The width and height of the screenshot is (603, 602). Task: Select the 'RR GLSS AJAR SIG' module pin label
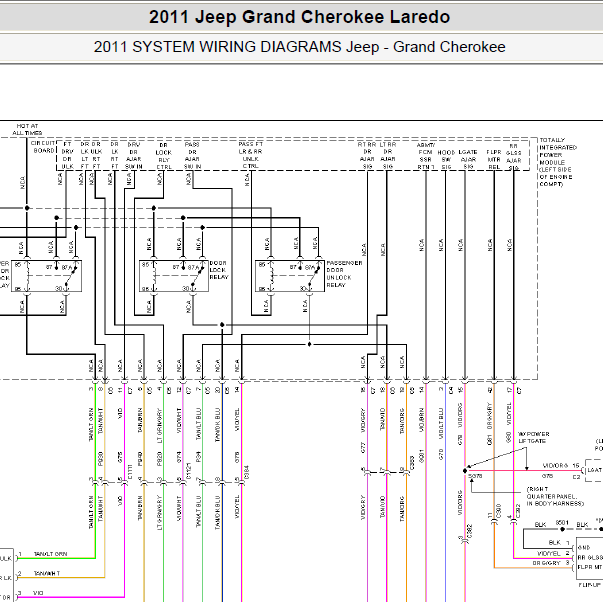coord(513,157)
